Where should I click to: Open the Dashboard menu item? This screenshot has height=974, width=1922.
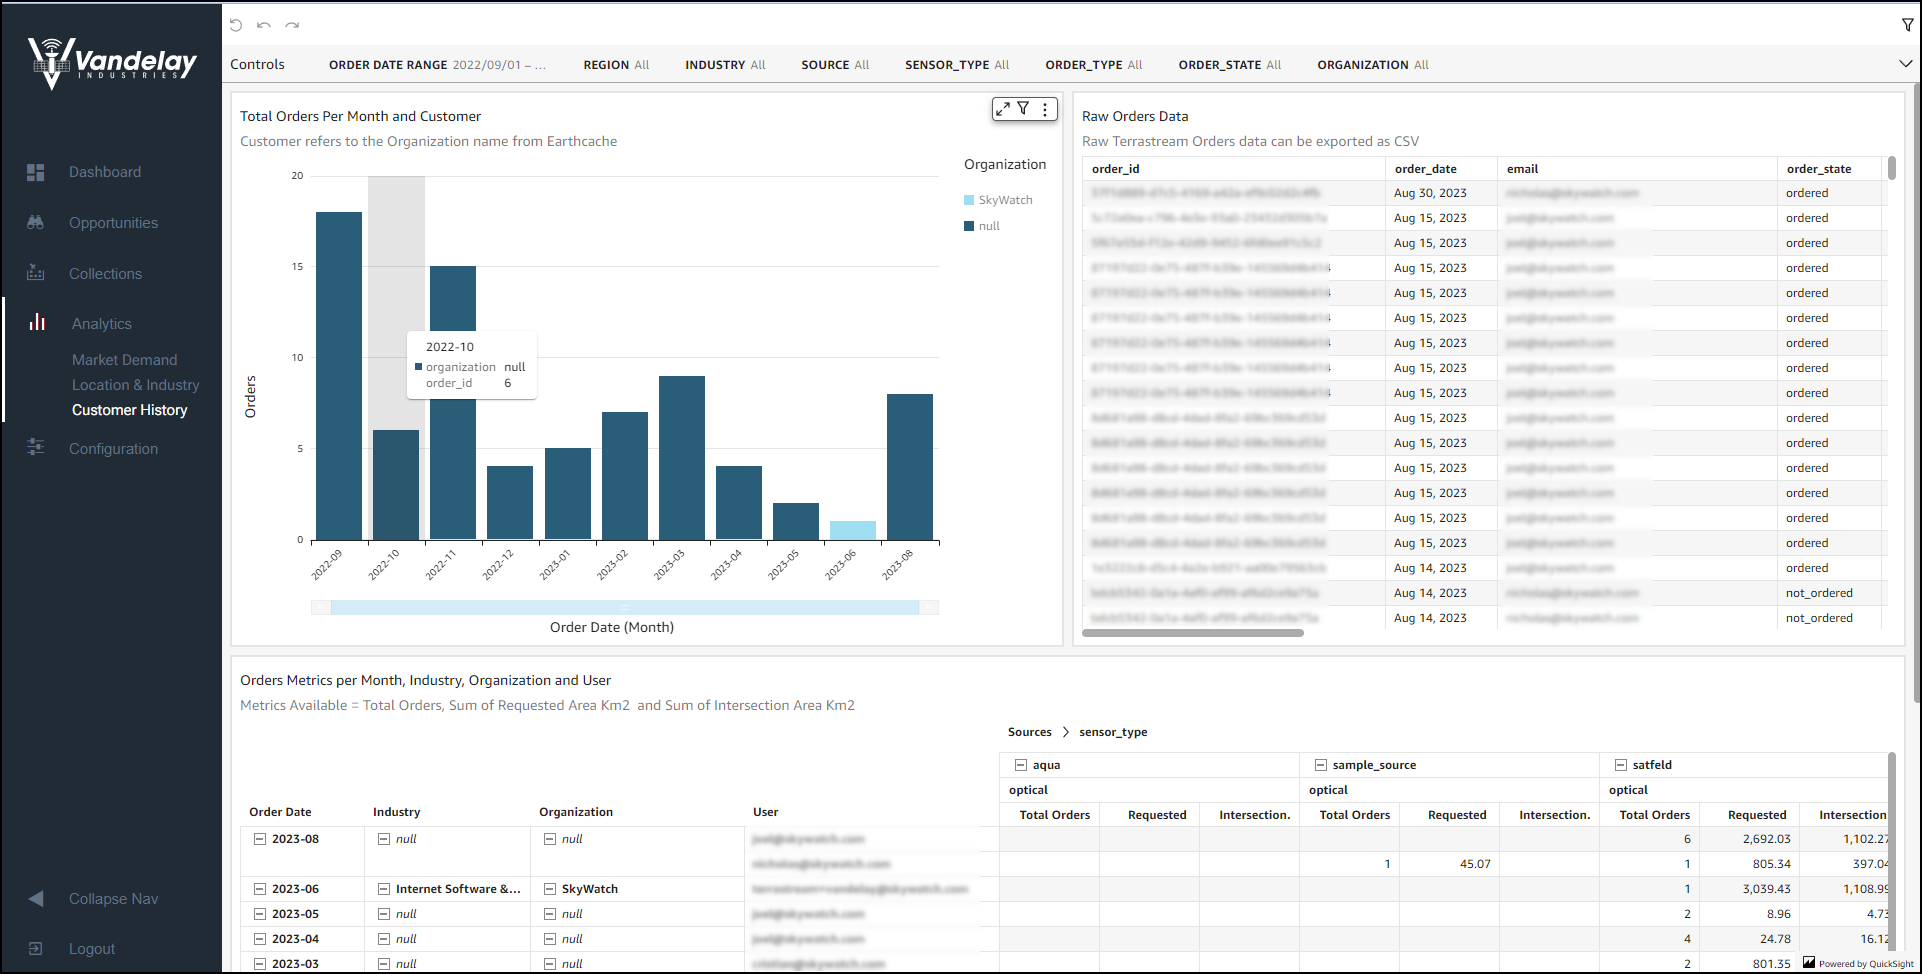click(105, 172)
